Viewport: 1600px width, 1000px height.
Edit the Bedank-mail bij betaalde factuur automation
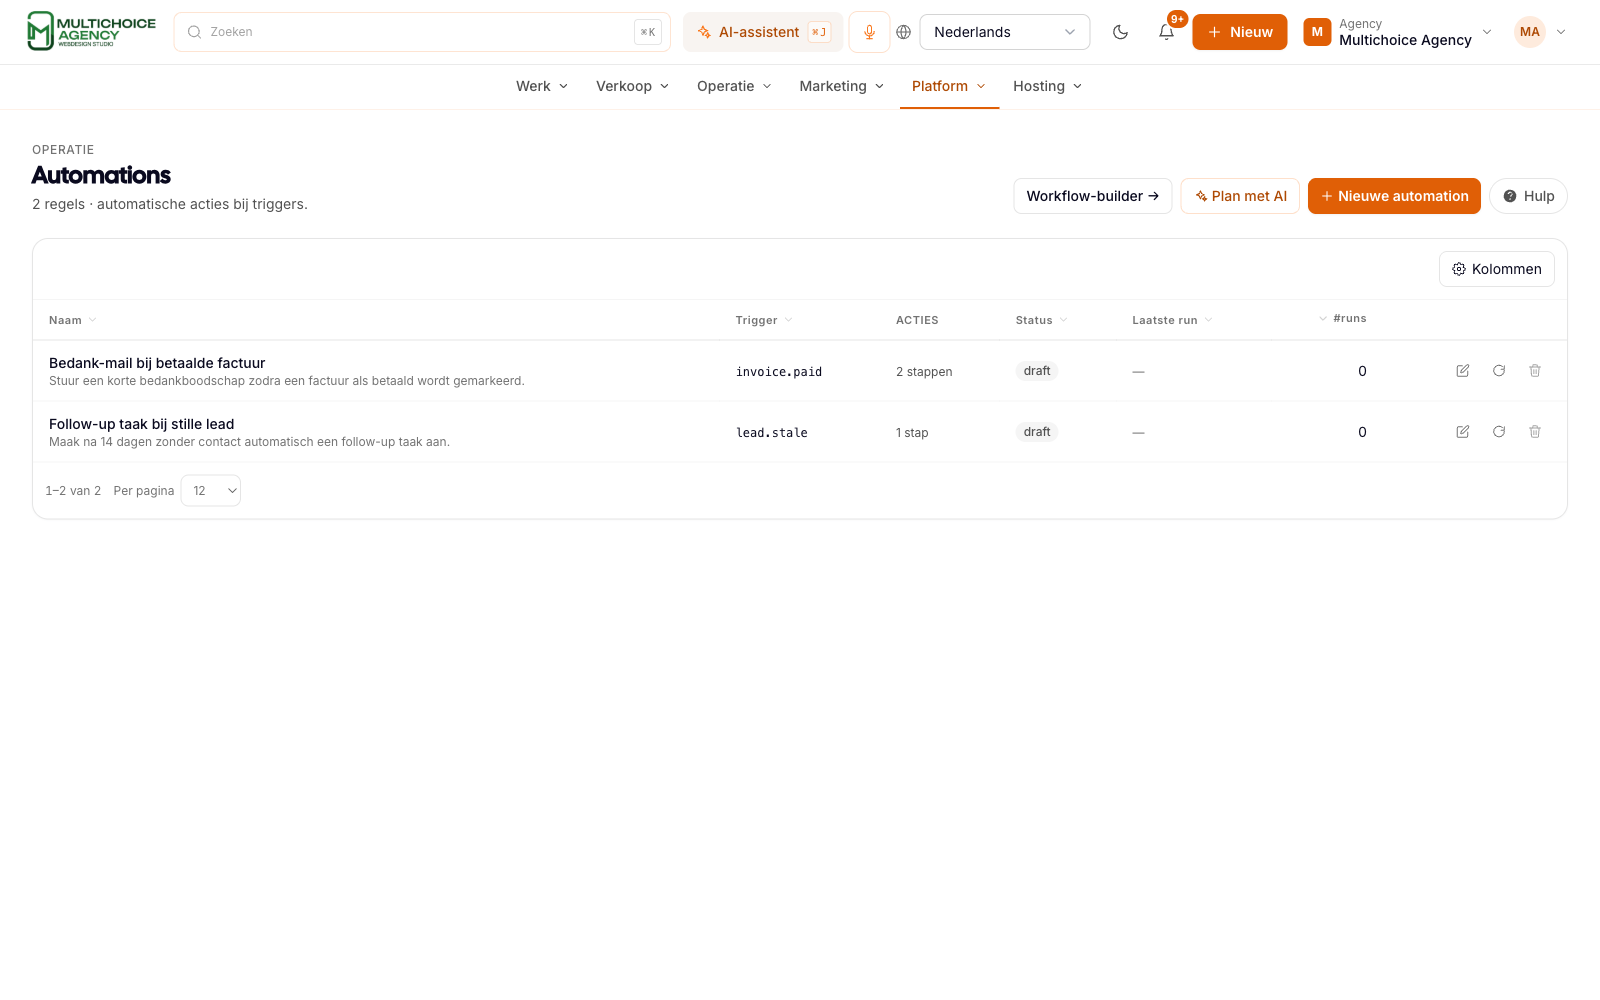[1462, 371]
